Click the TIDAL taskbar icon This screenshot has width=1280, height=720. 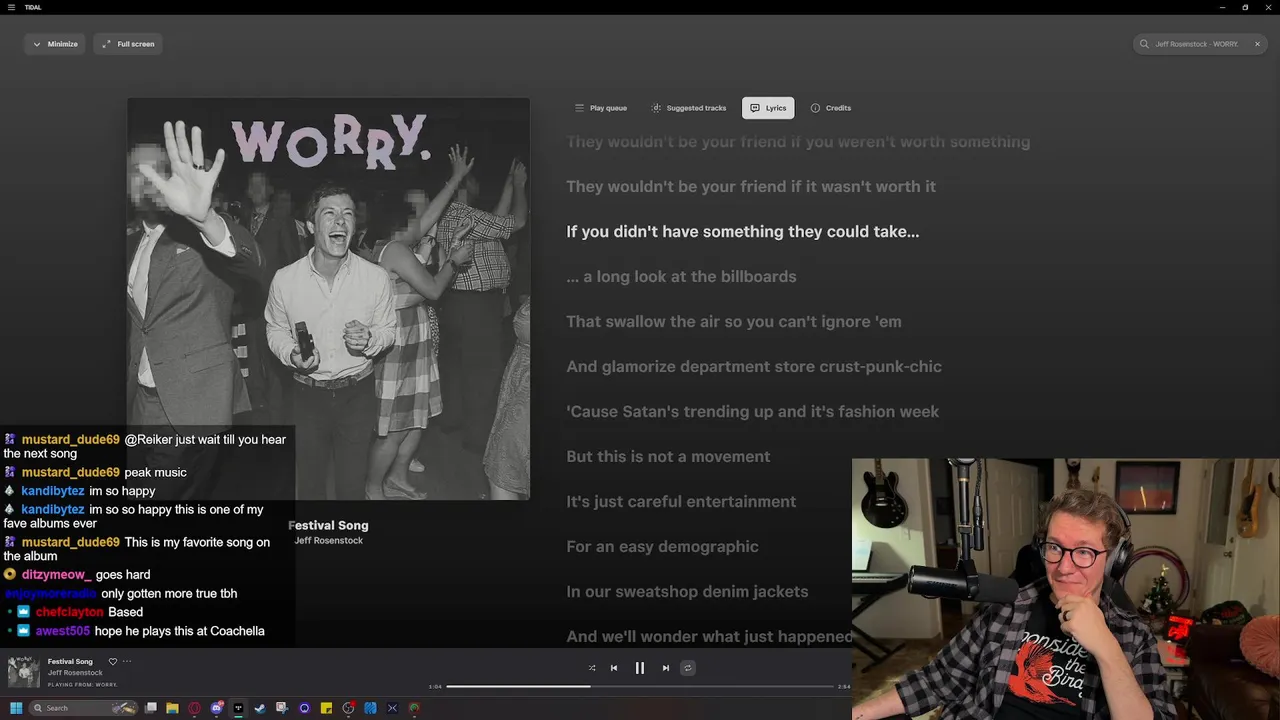coord(238,708)
